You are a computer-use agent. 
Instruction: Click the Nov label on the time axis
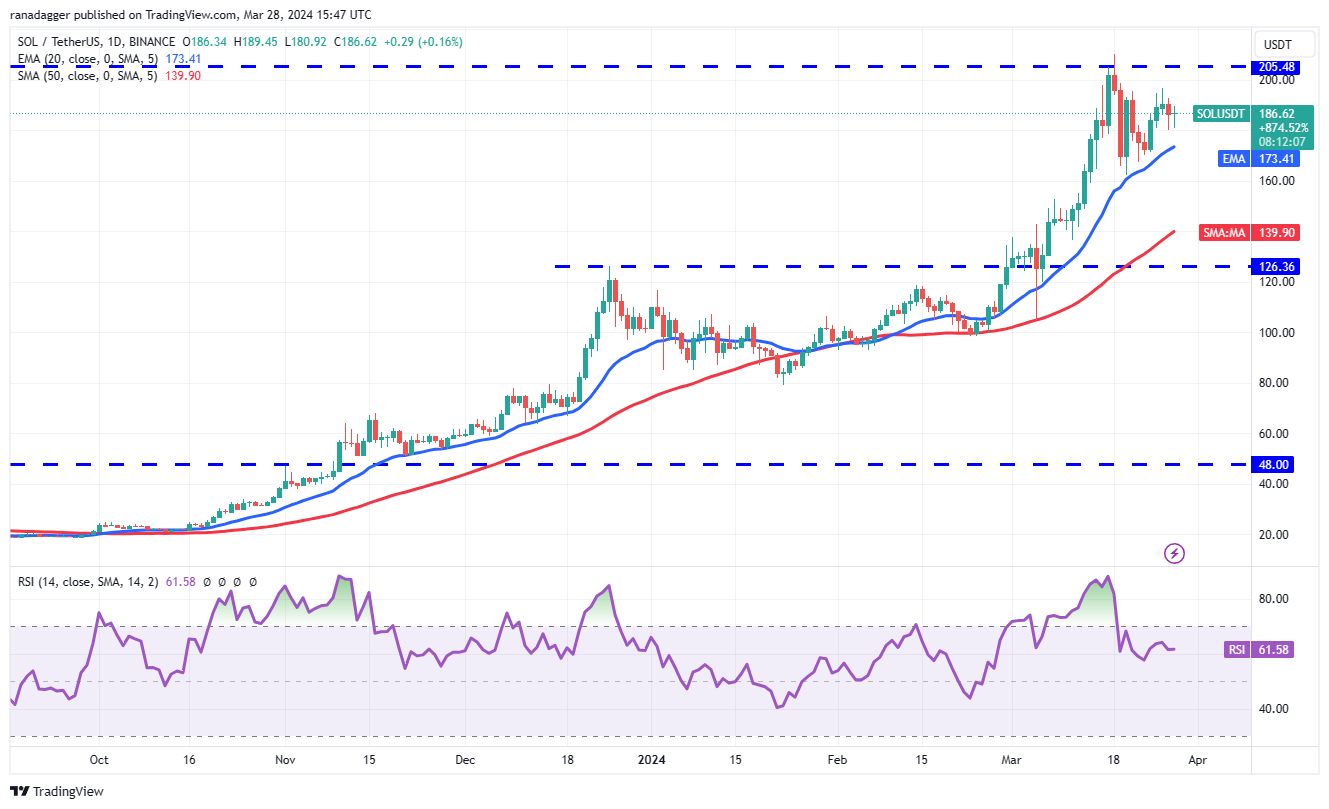click(285, 760)
